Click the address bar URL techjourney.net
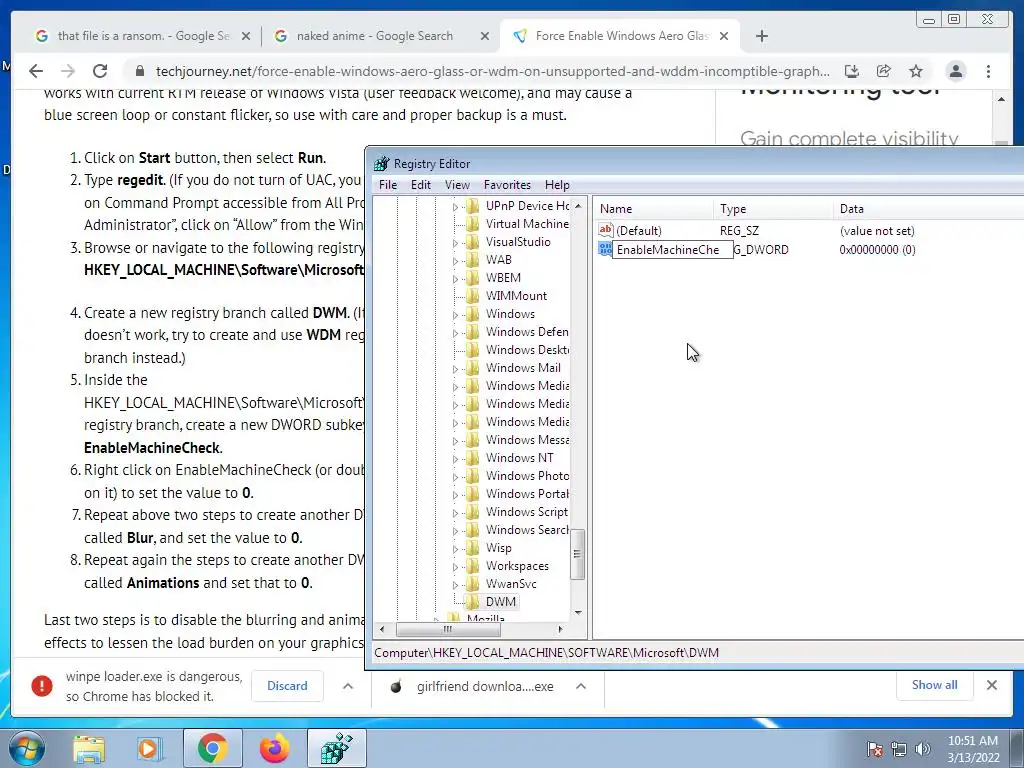This screenshot has width=1024, height=768. pos(493,71)
